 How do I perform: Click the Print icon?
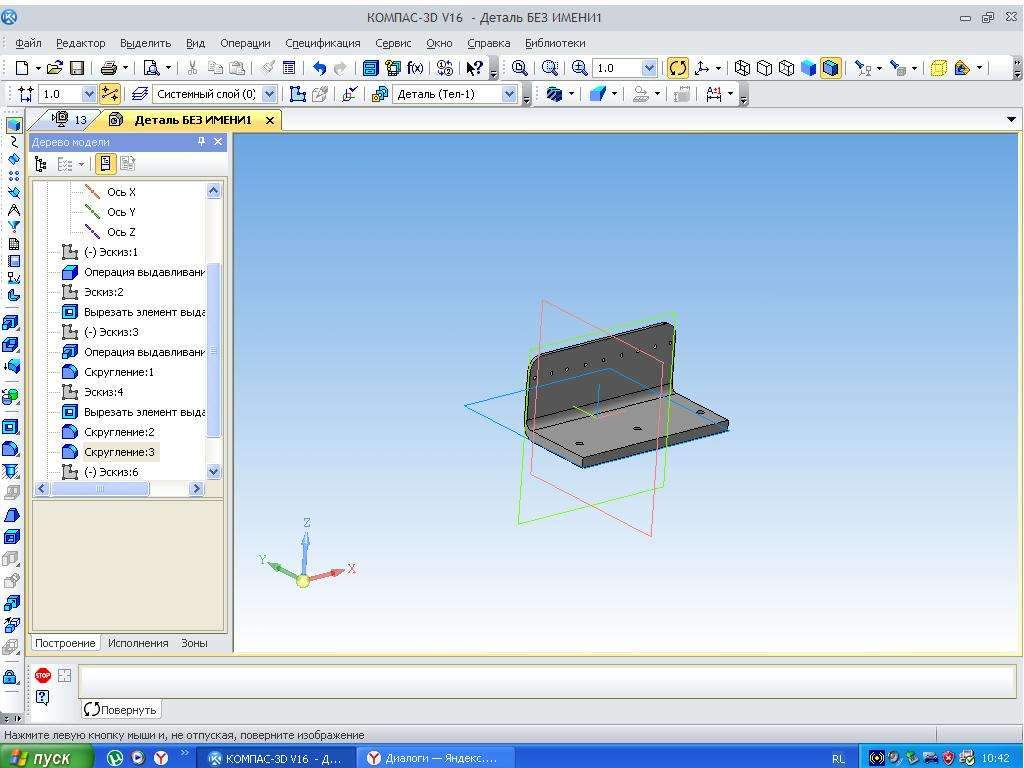click(x=108, y=68)
